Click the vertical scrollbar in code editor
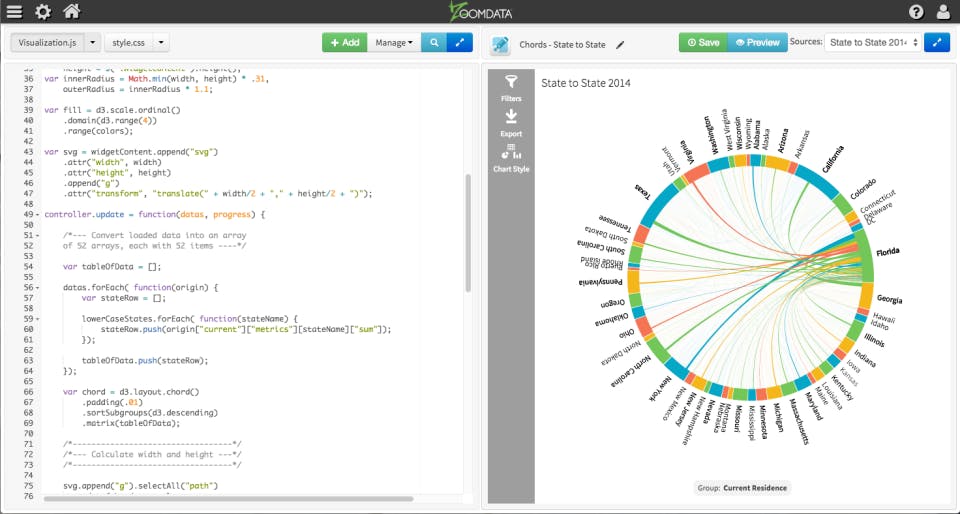Viewport: 960px width, 514px height. [x=468, y=233]
